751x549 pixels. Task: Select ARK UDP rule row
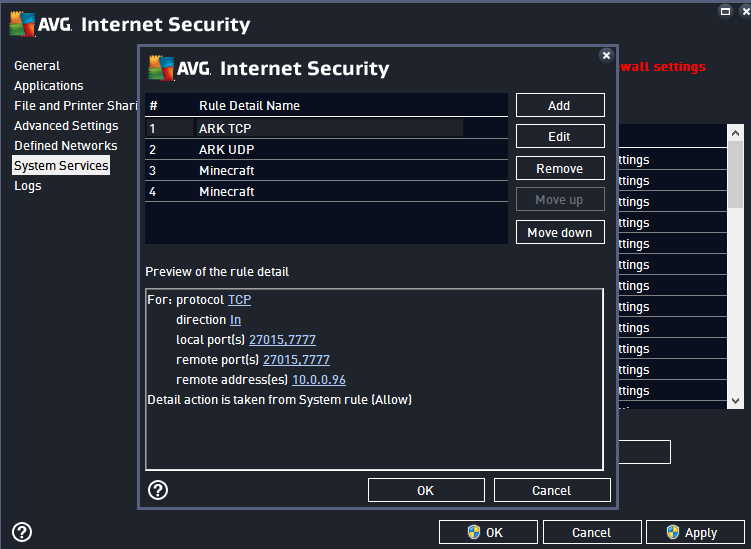(x=326, y=149)
